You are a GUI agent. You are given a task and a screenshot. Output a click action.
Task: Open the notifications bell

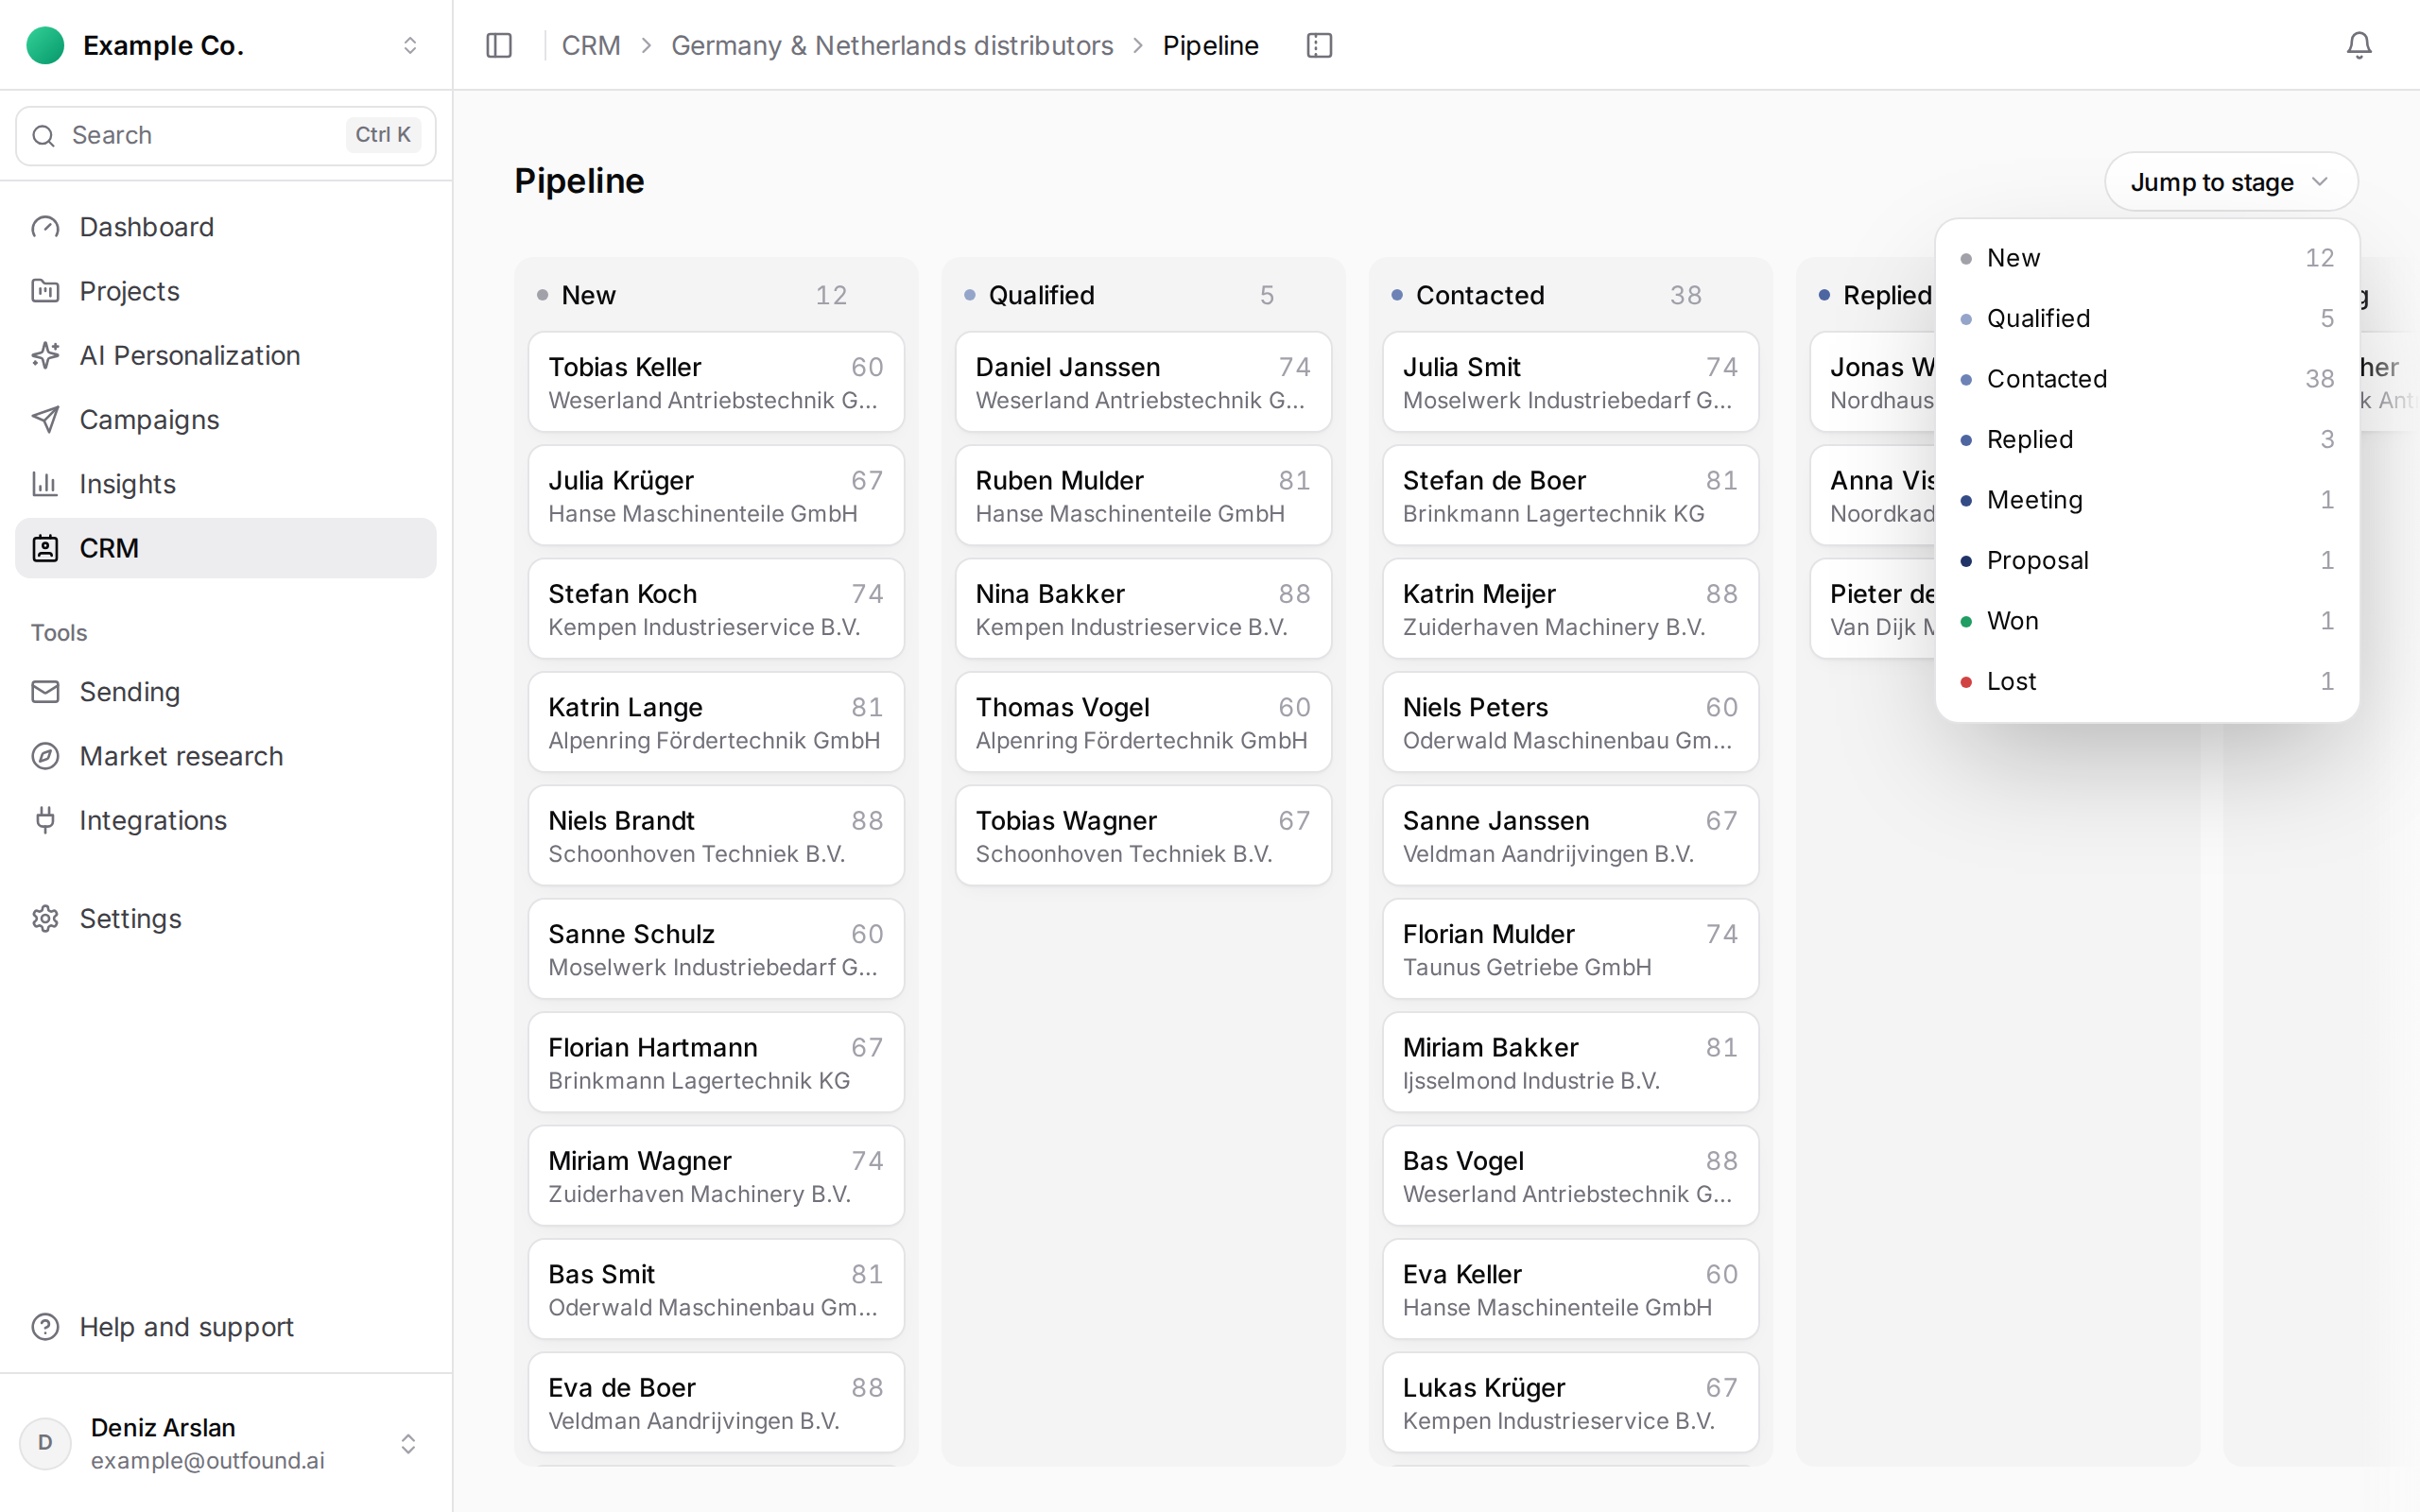point(2359,45)
